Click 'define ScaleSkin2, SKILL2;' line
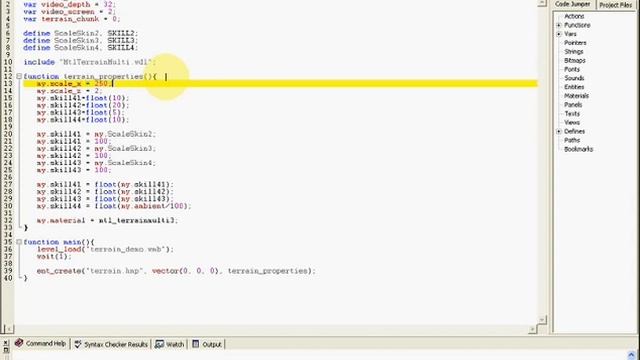 tap(80, 33)
